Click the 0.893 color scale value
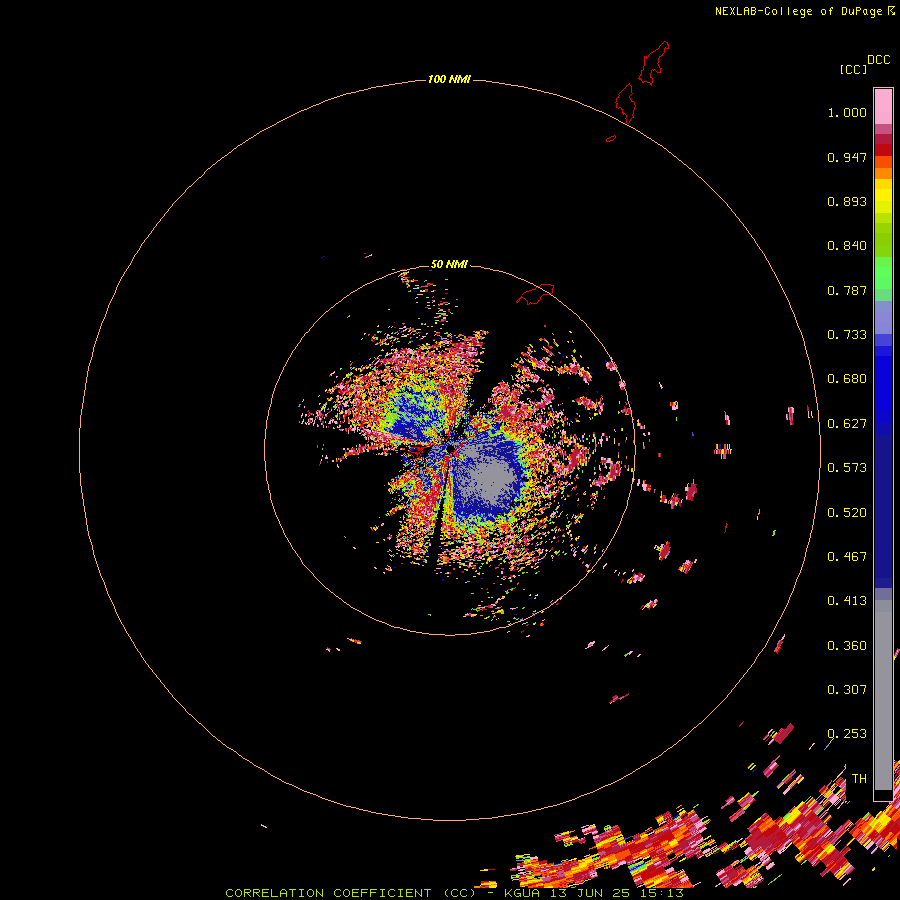This screenshot has height=900, width=900. [x=847, y=201]
